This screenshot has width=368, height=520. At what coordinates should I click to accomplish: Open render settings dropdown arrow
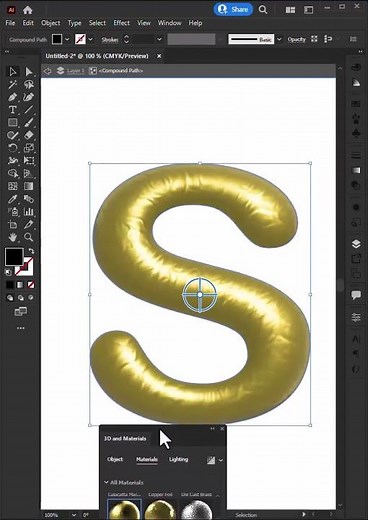[221, 460]
